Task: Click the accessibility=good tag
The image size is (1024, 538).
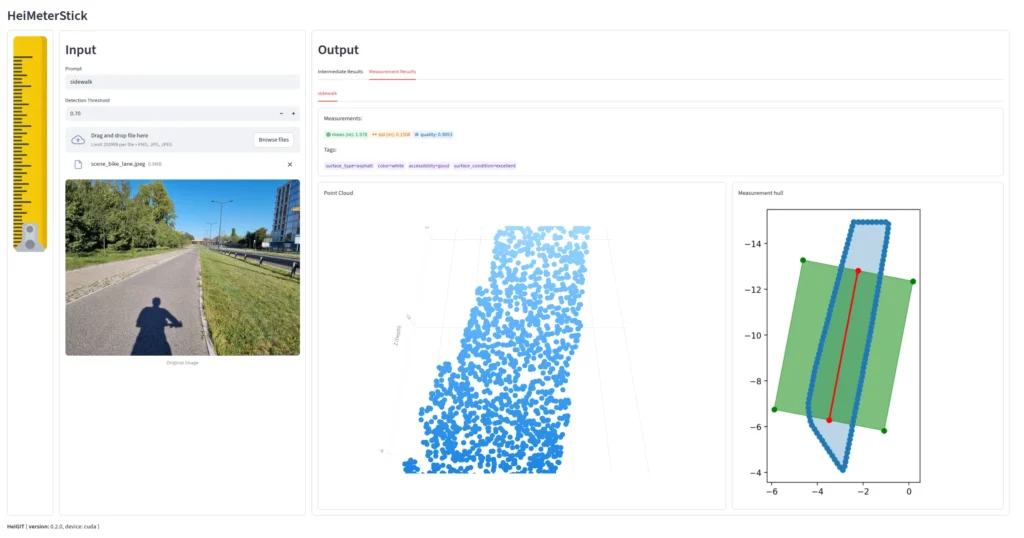Action: [429, 166]
